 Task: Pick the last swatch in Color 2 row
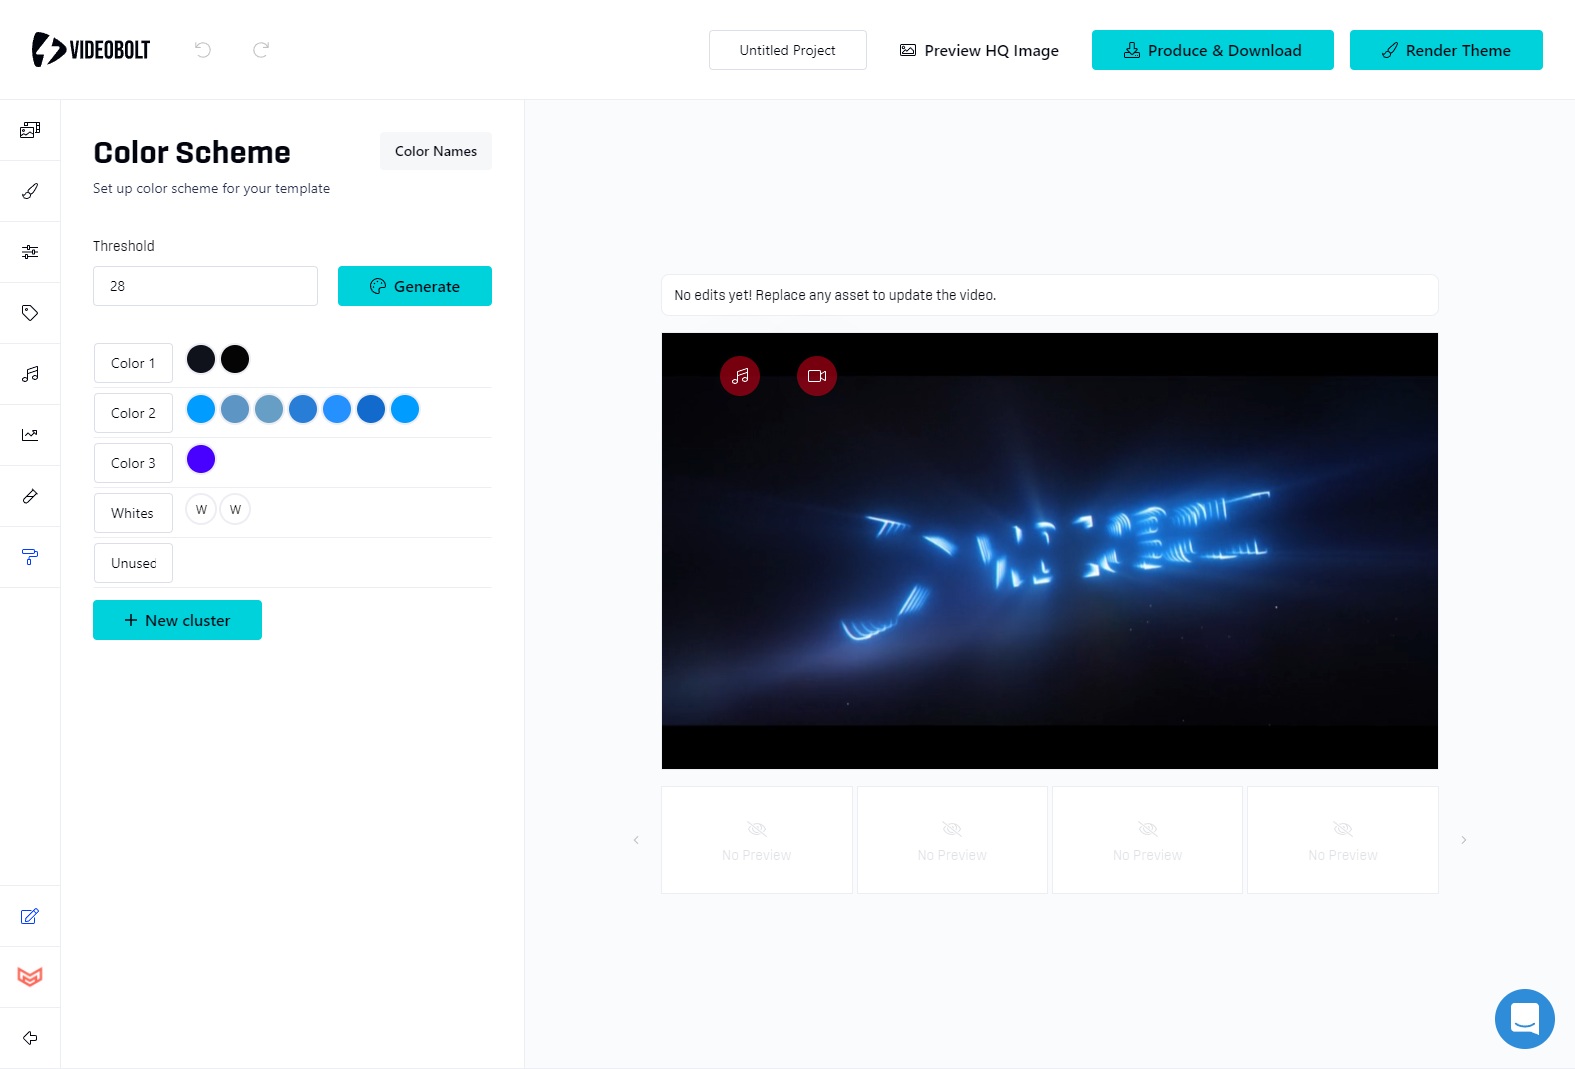[x=405, y=409]
